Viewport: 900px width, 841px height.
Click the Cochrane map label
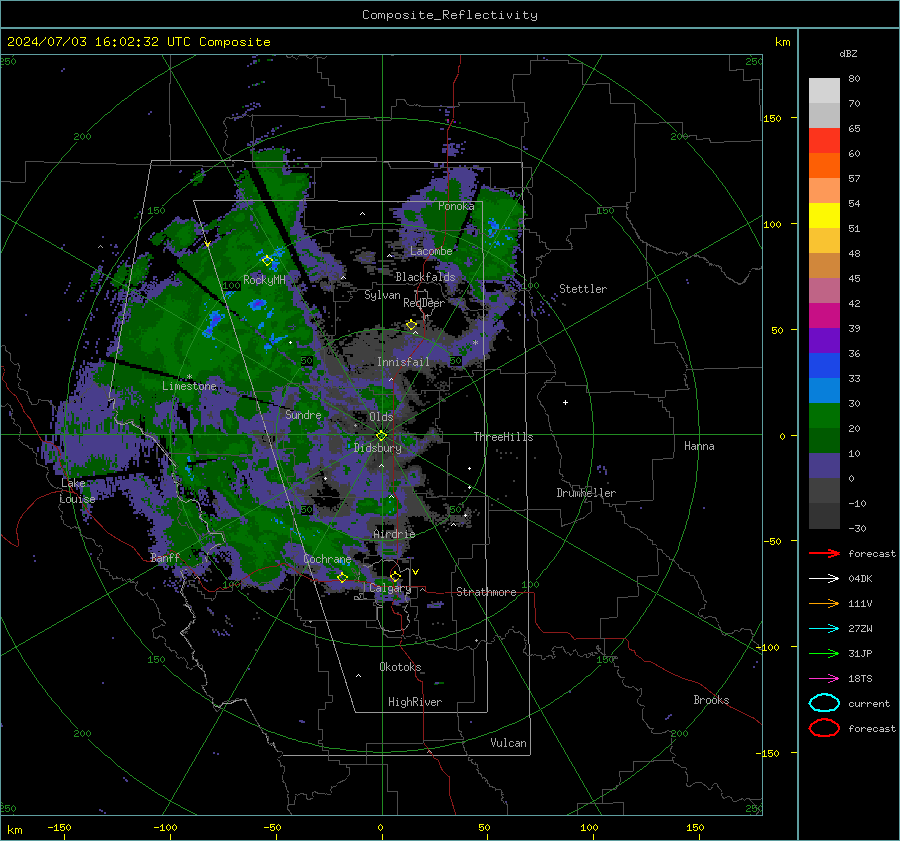327,559
